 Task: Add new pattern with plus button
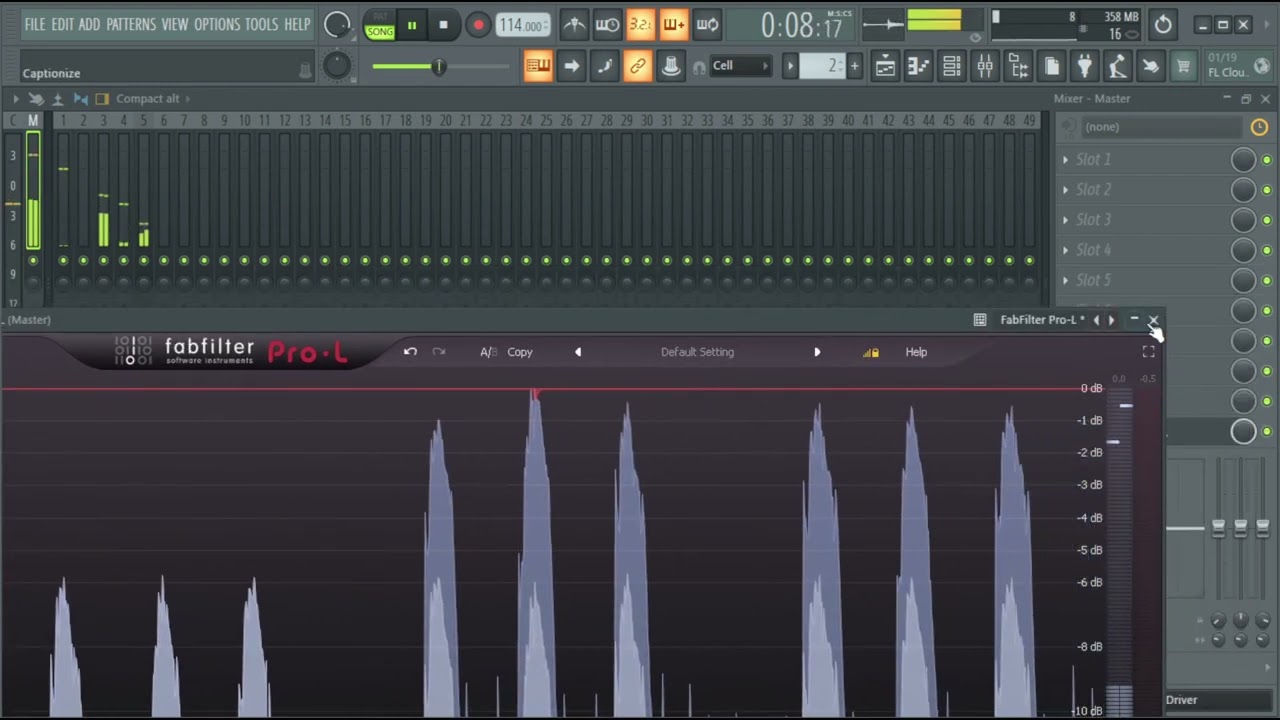tap(854, 66)
